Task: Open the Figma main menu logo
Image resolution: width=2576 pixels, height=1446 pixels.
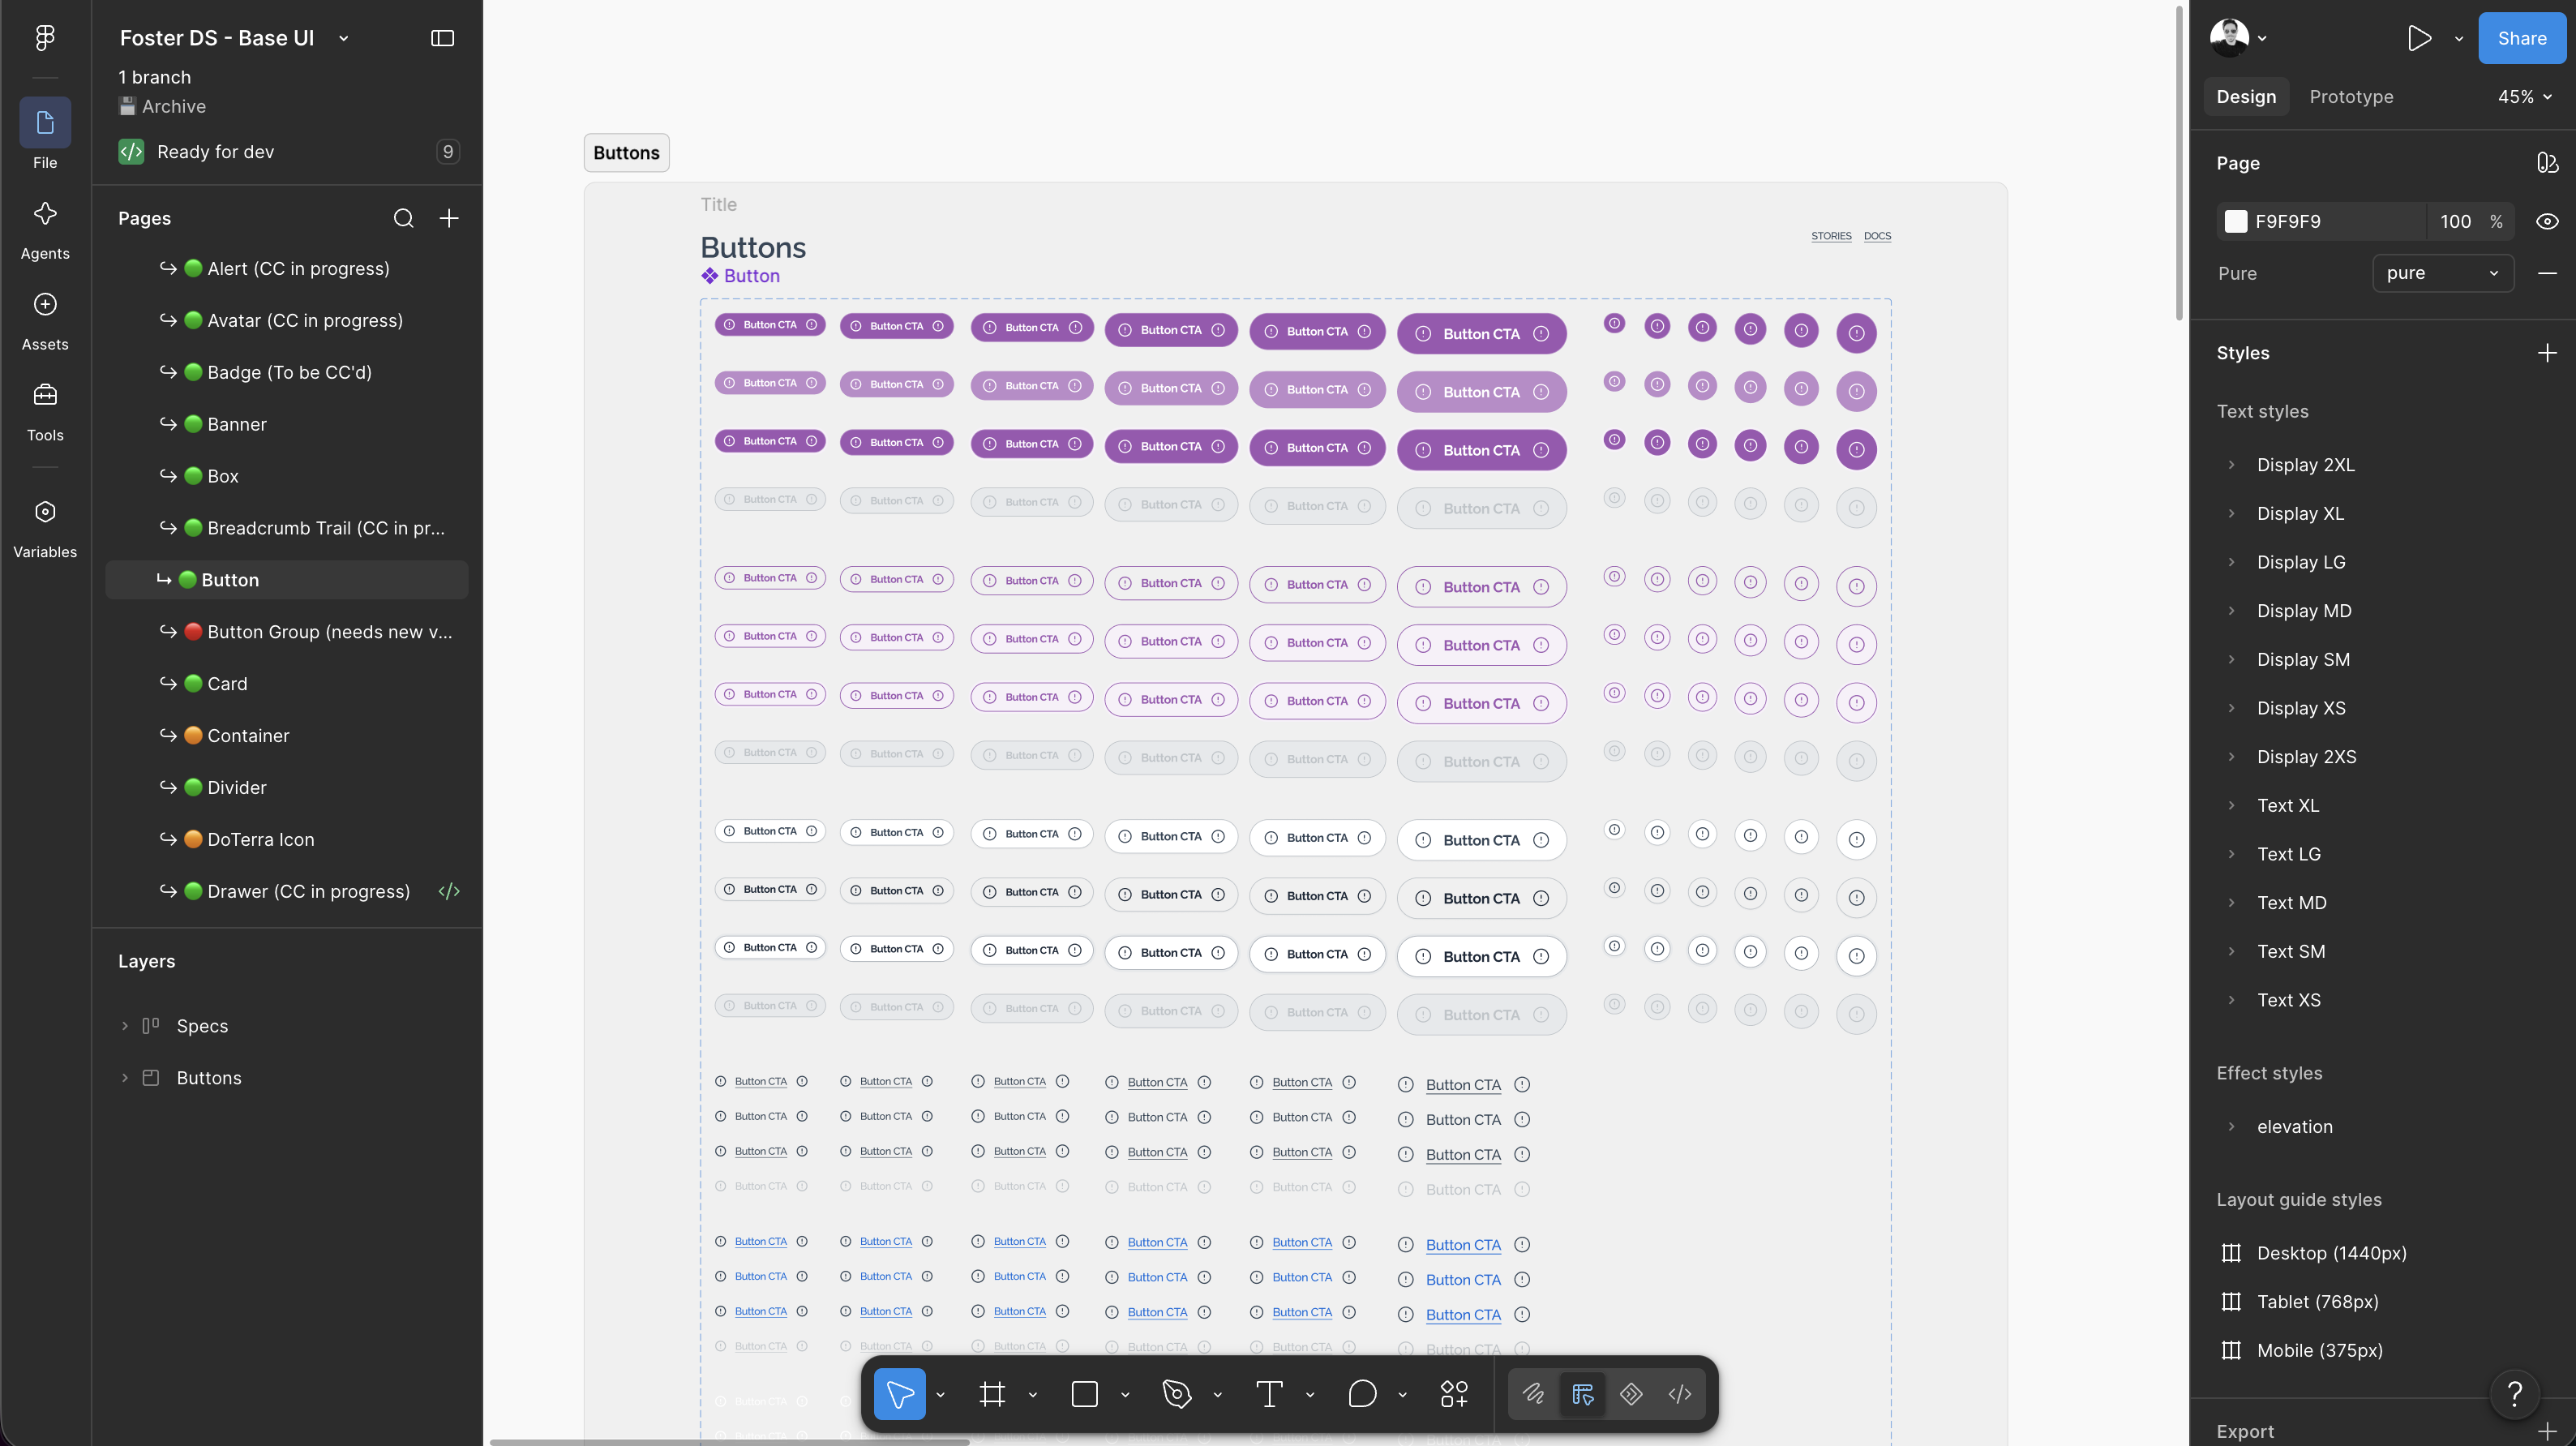Action: point(45,38)
